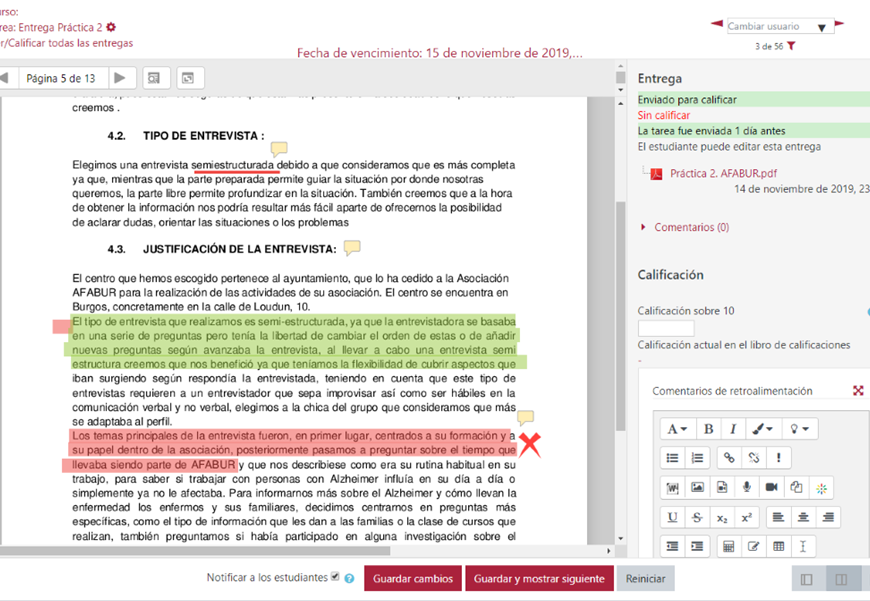
Task: Click the Reiniciar button
Action: coord(645,579)
